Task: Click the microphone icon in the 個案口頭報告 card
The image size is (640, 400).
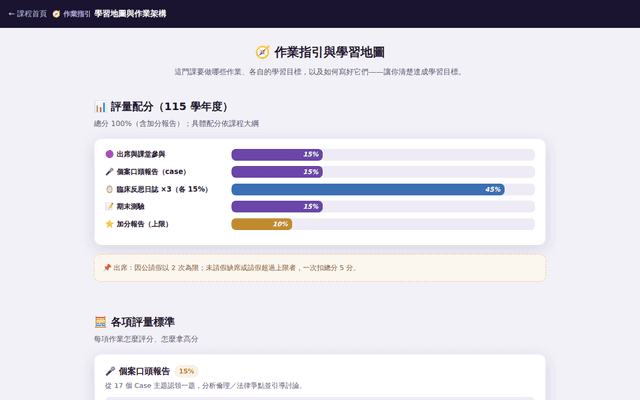Action: [x=110, y=371]
